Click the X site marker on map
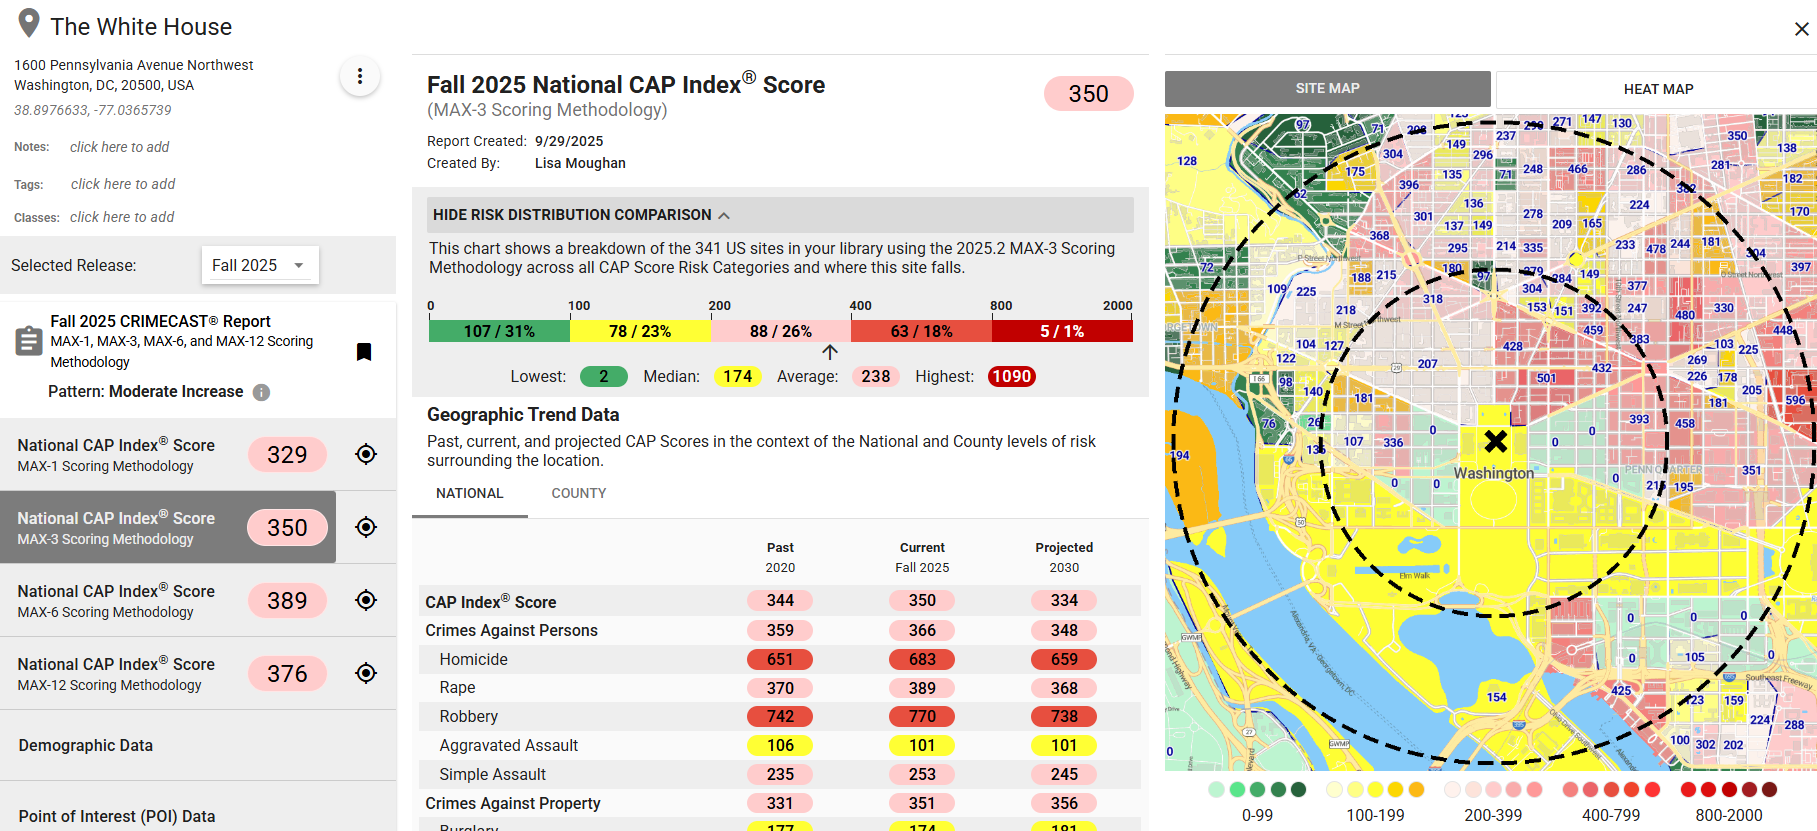This screenshot has width=1817, height=831. 1495,441
